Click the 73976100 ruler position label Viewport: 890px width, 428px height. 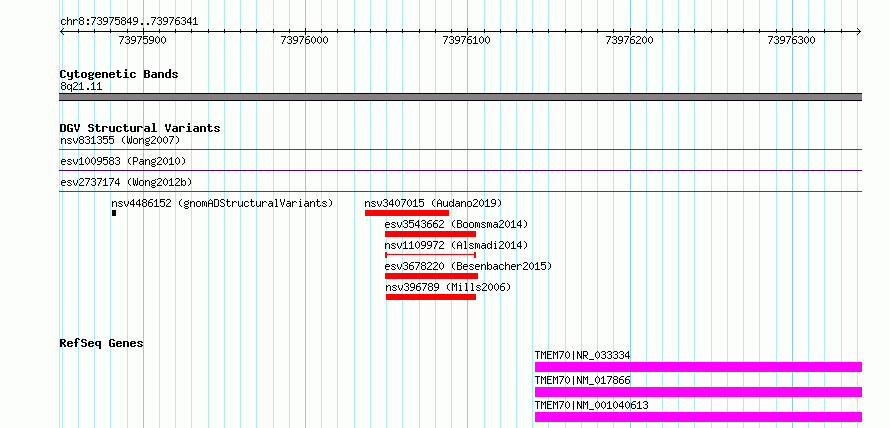467,40
